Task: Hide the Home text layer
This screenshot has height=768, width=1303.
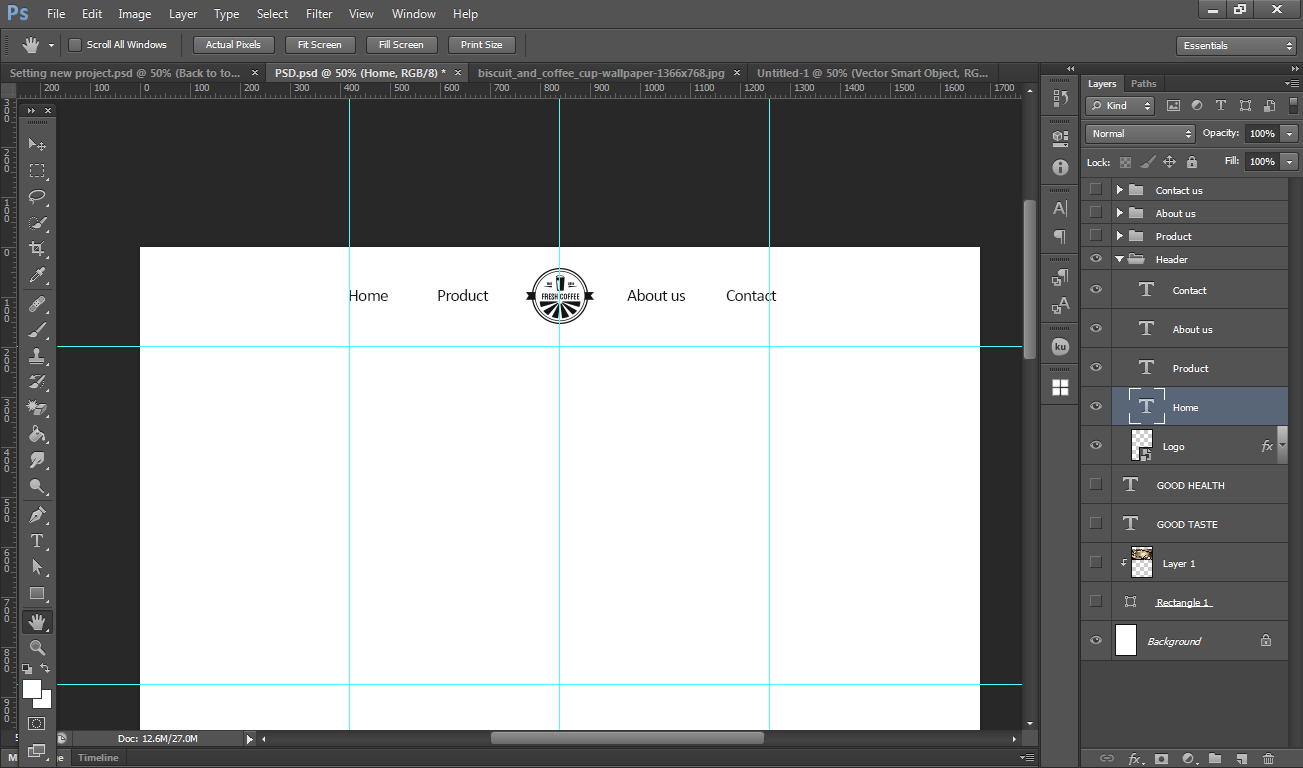Action: pos(1096,407)
